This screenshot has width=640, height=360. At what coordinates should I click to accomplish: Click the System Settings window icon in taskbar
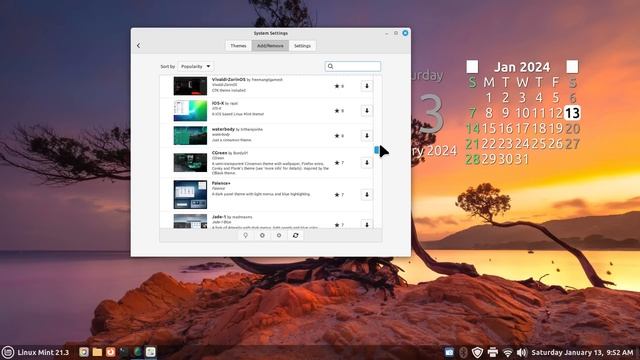coord(151,352)
